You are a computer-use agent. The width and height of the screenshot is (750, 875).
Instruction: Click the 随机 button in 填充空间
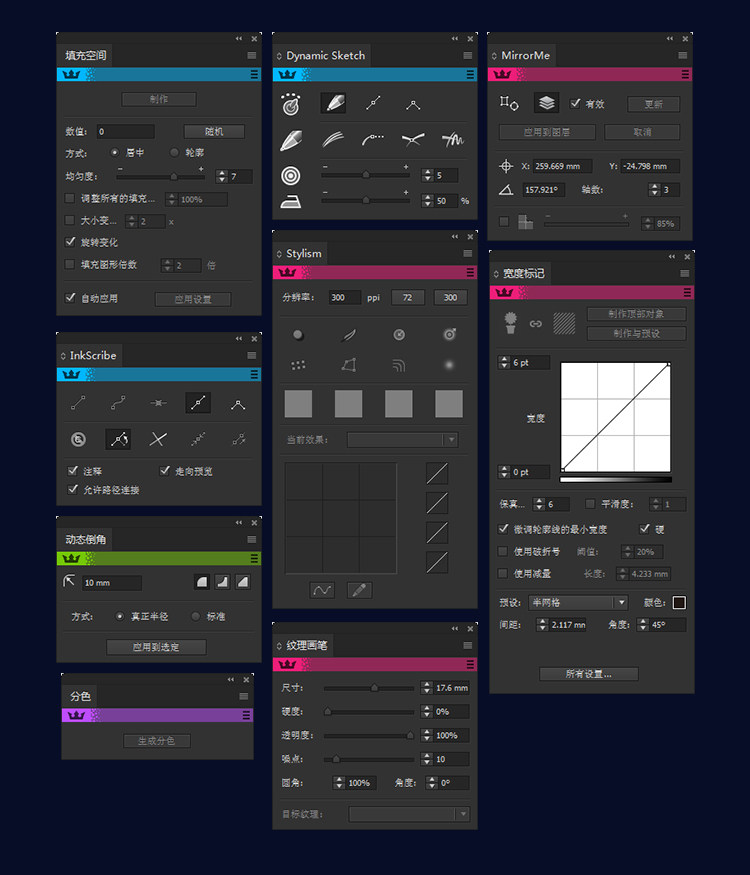(x=214, y=132)
